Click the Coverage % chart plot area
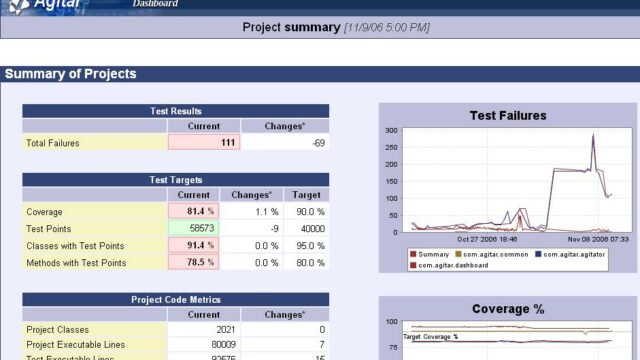640x360 pixels. pyautogui.click(x=517, y=340)
